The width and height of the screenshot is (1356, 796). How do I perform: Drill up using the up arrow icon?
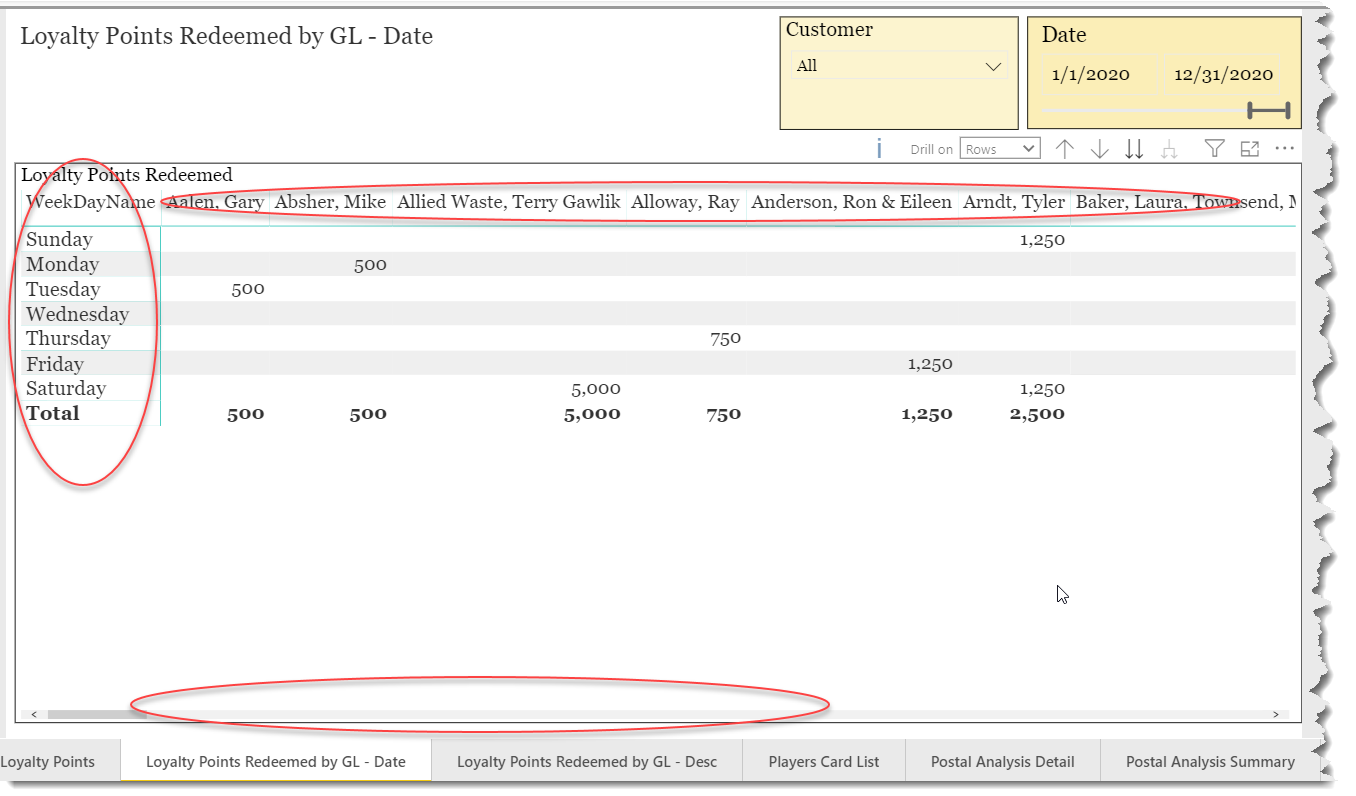click(x=1065, y=149)
